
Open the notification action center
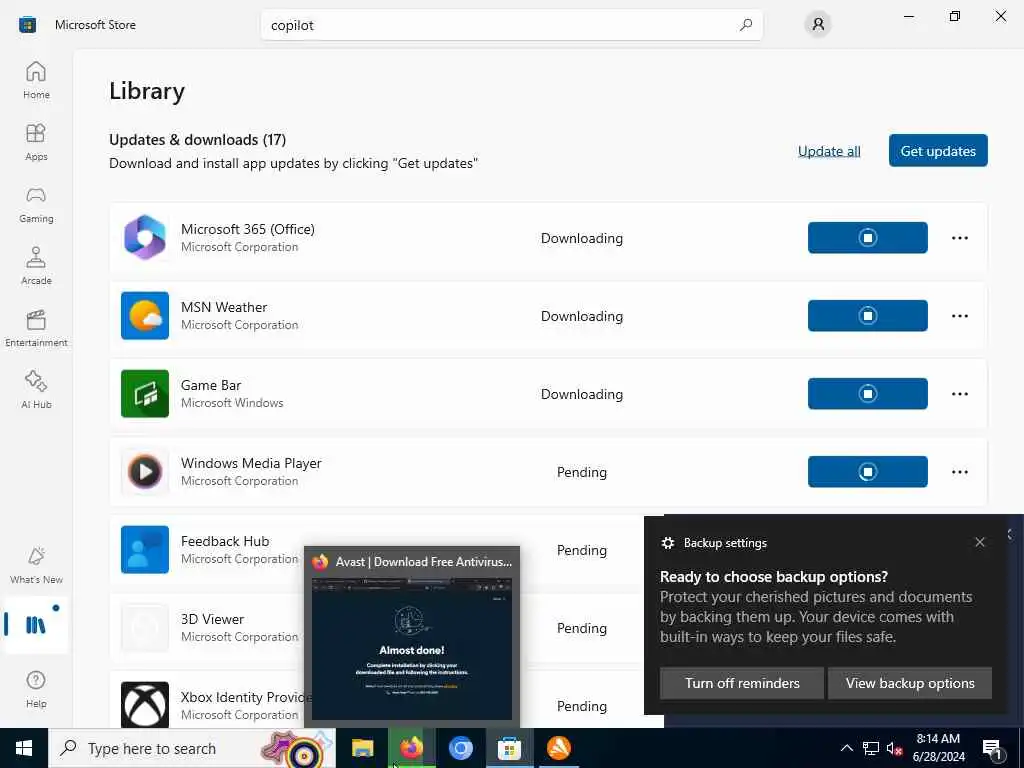pyautogui.click(x=992, y=748)
